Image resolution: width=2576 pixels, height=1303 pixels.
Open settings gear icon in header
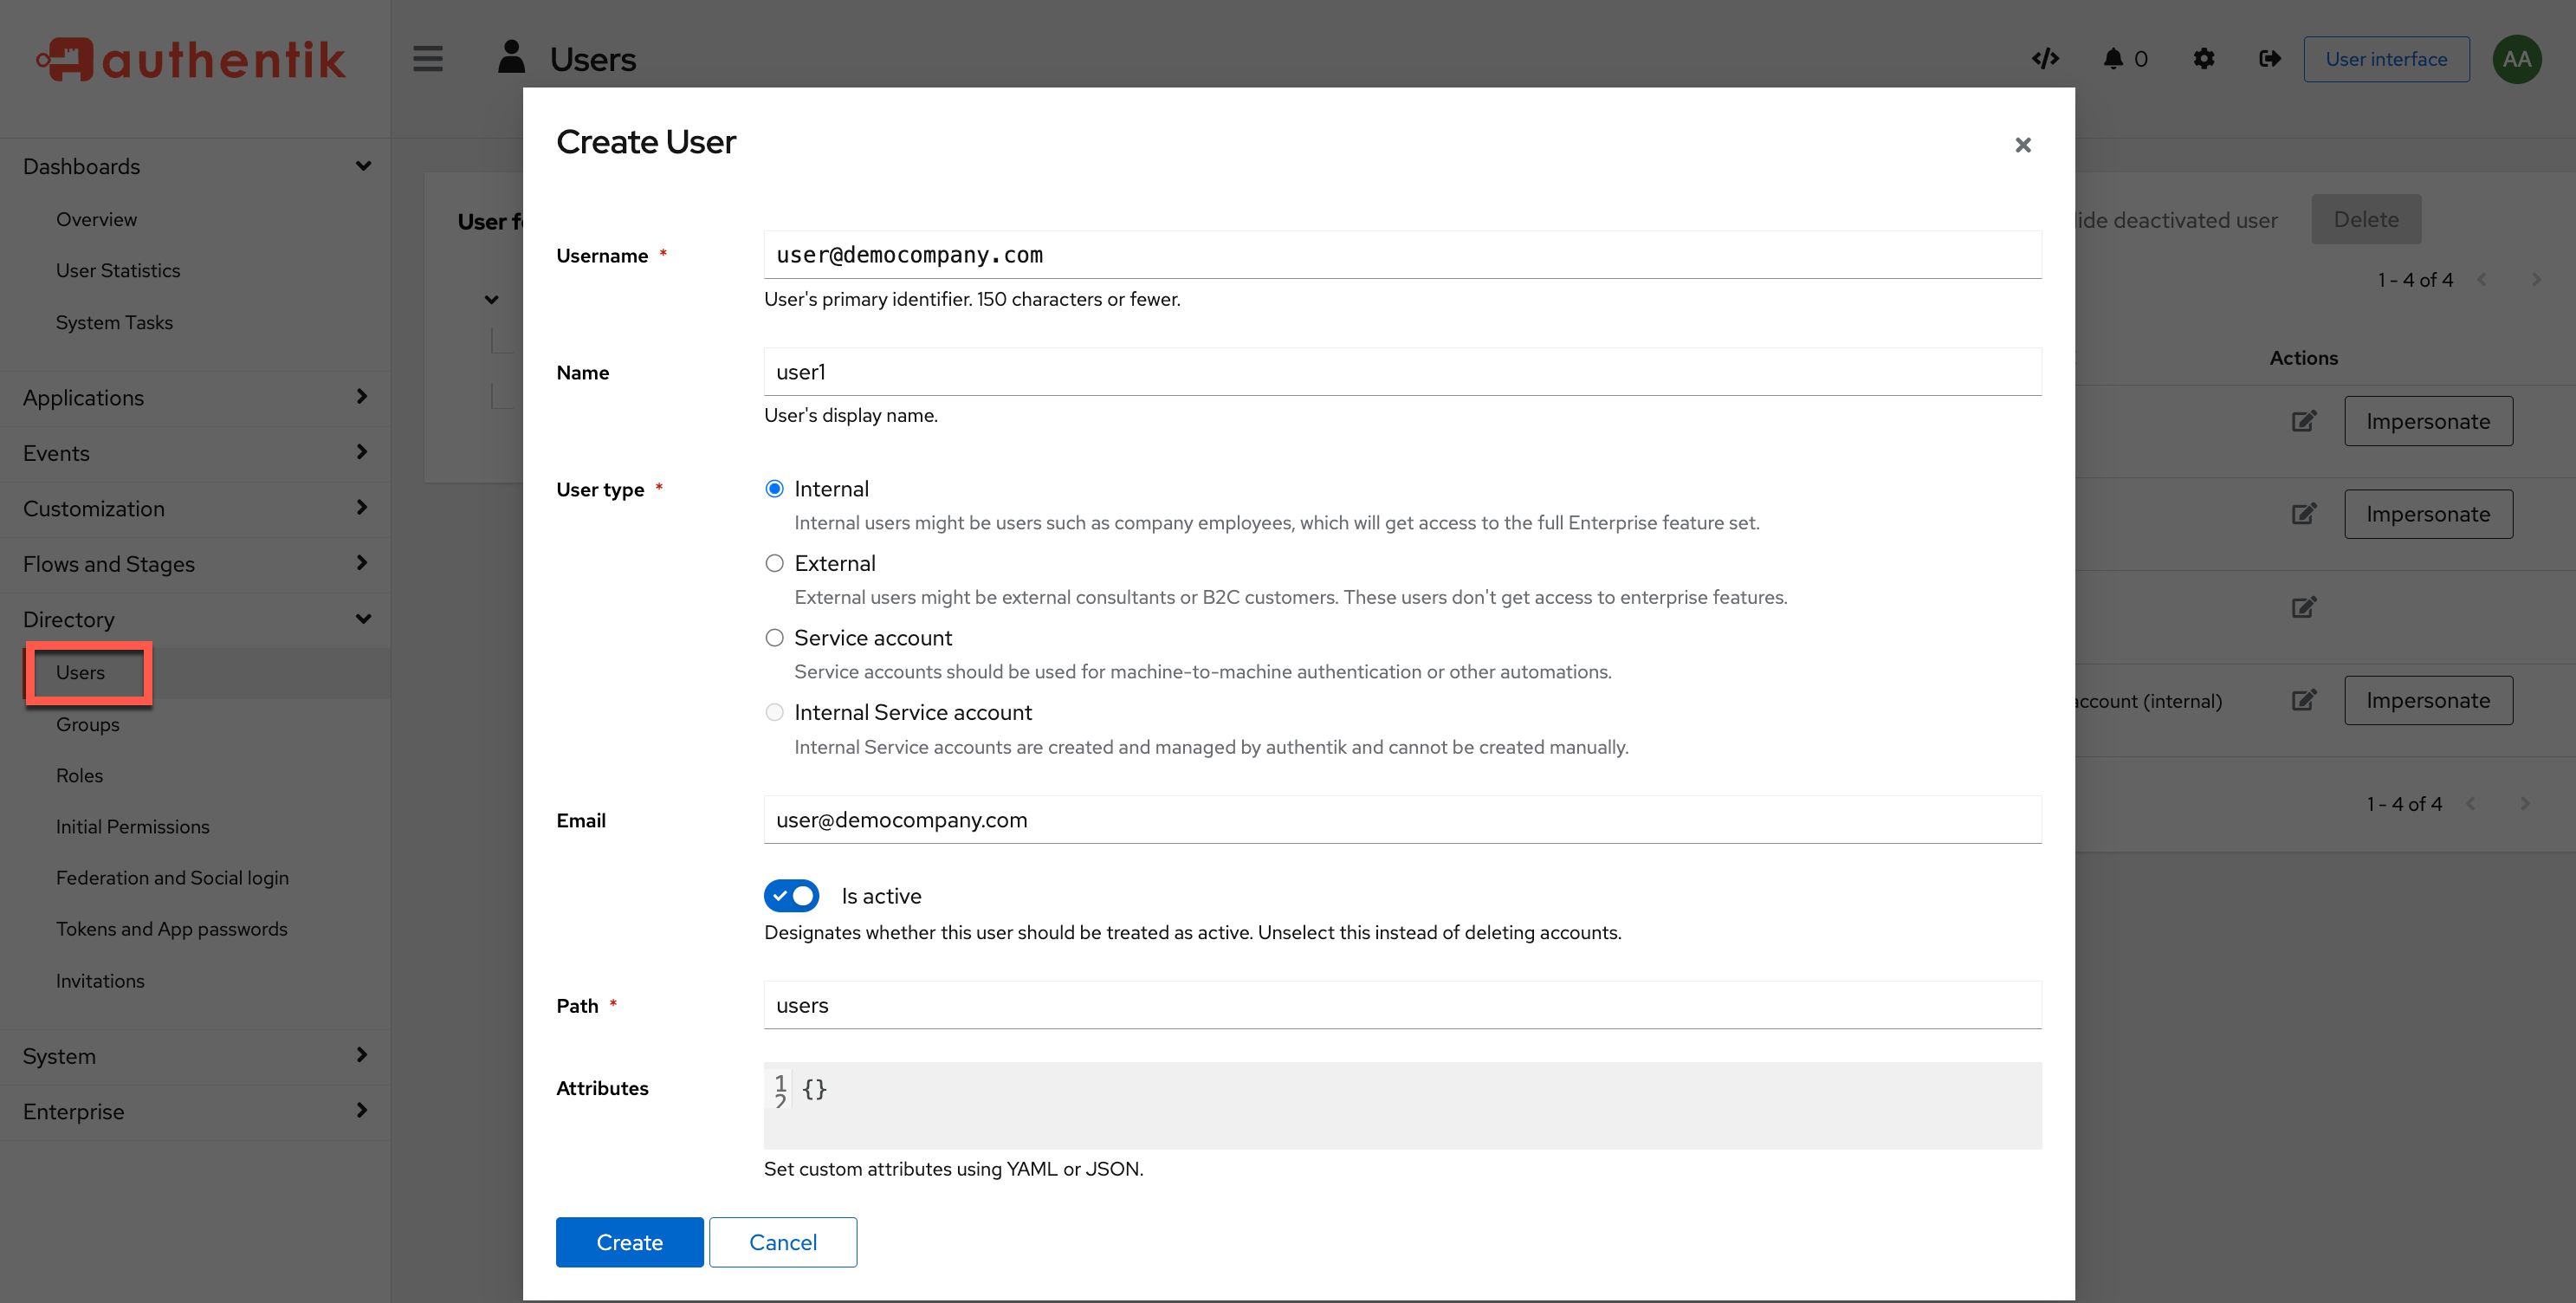click(2204, 59)
